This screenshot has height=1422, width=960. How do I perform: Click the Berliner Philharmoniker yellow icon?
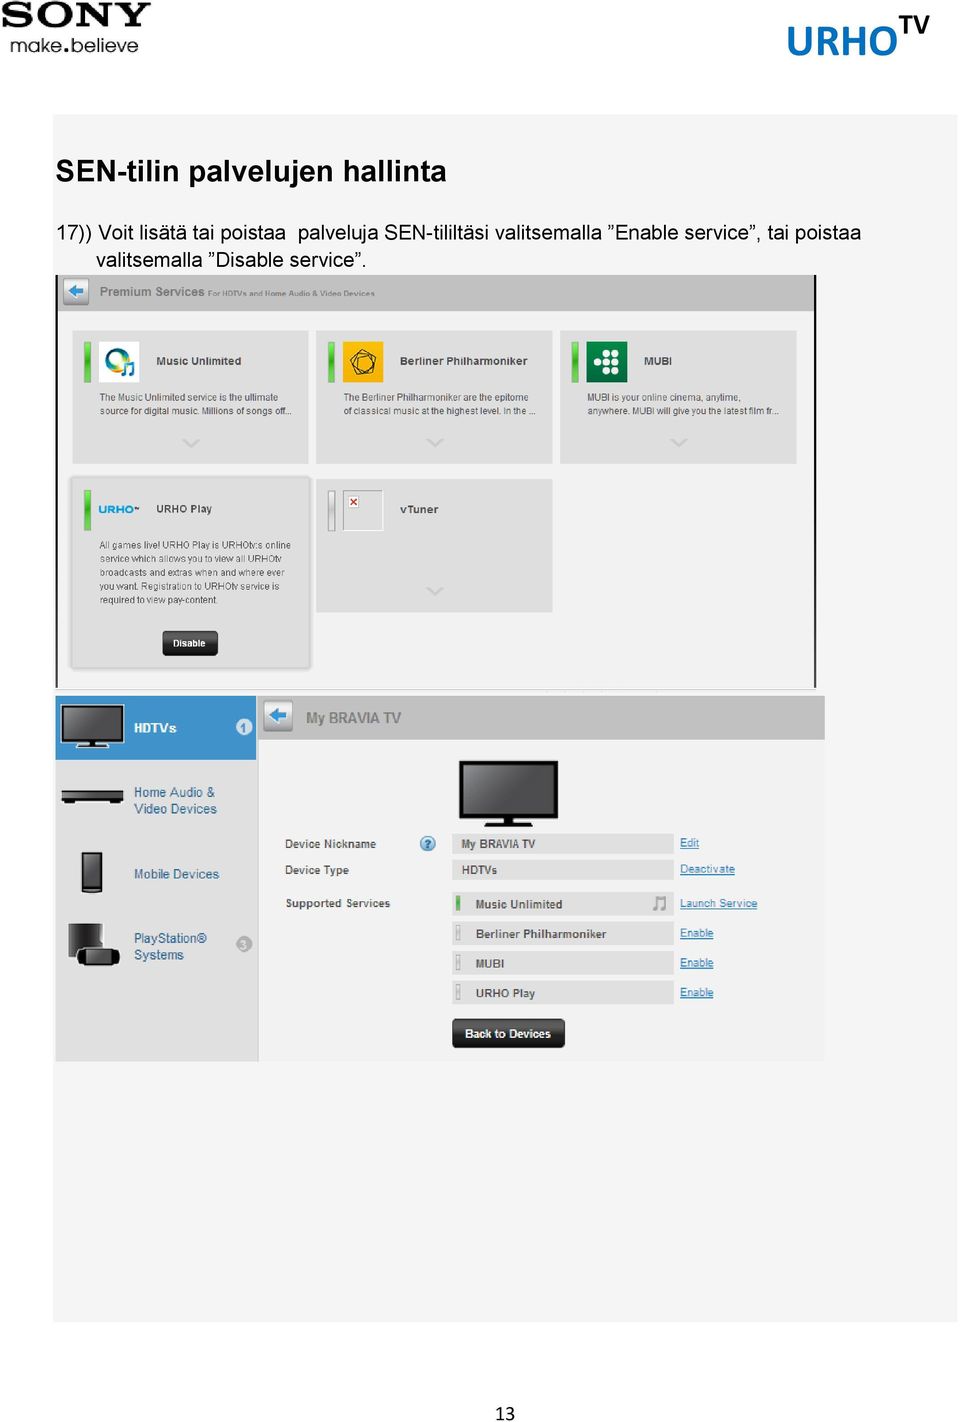tap(363, 362)
